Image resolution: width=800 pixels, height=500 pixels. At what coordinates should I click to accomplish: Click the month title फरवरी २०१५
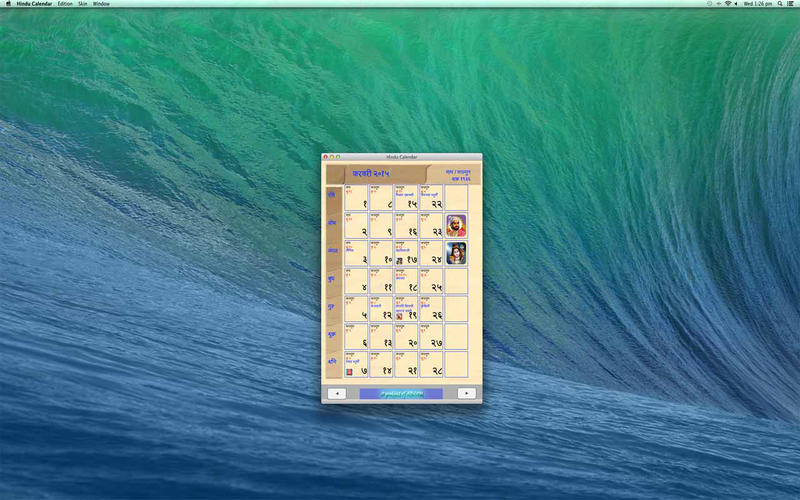371,173
